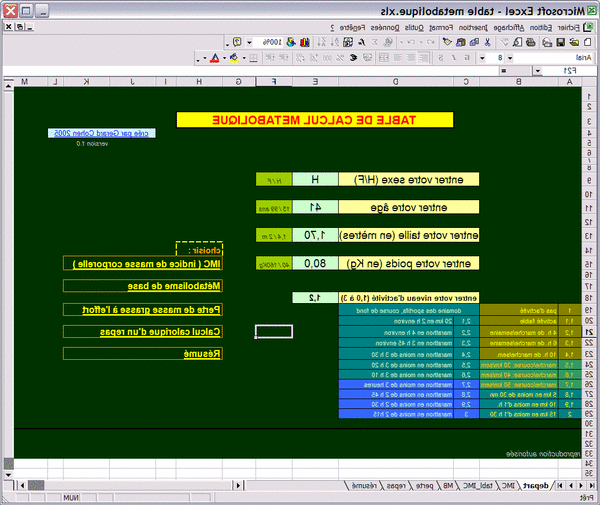Select the sexe value cell containing H
600x505 pixels.
[315, 179]
